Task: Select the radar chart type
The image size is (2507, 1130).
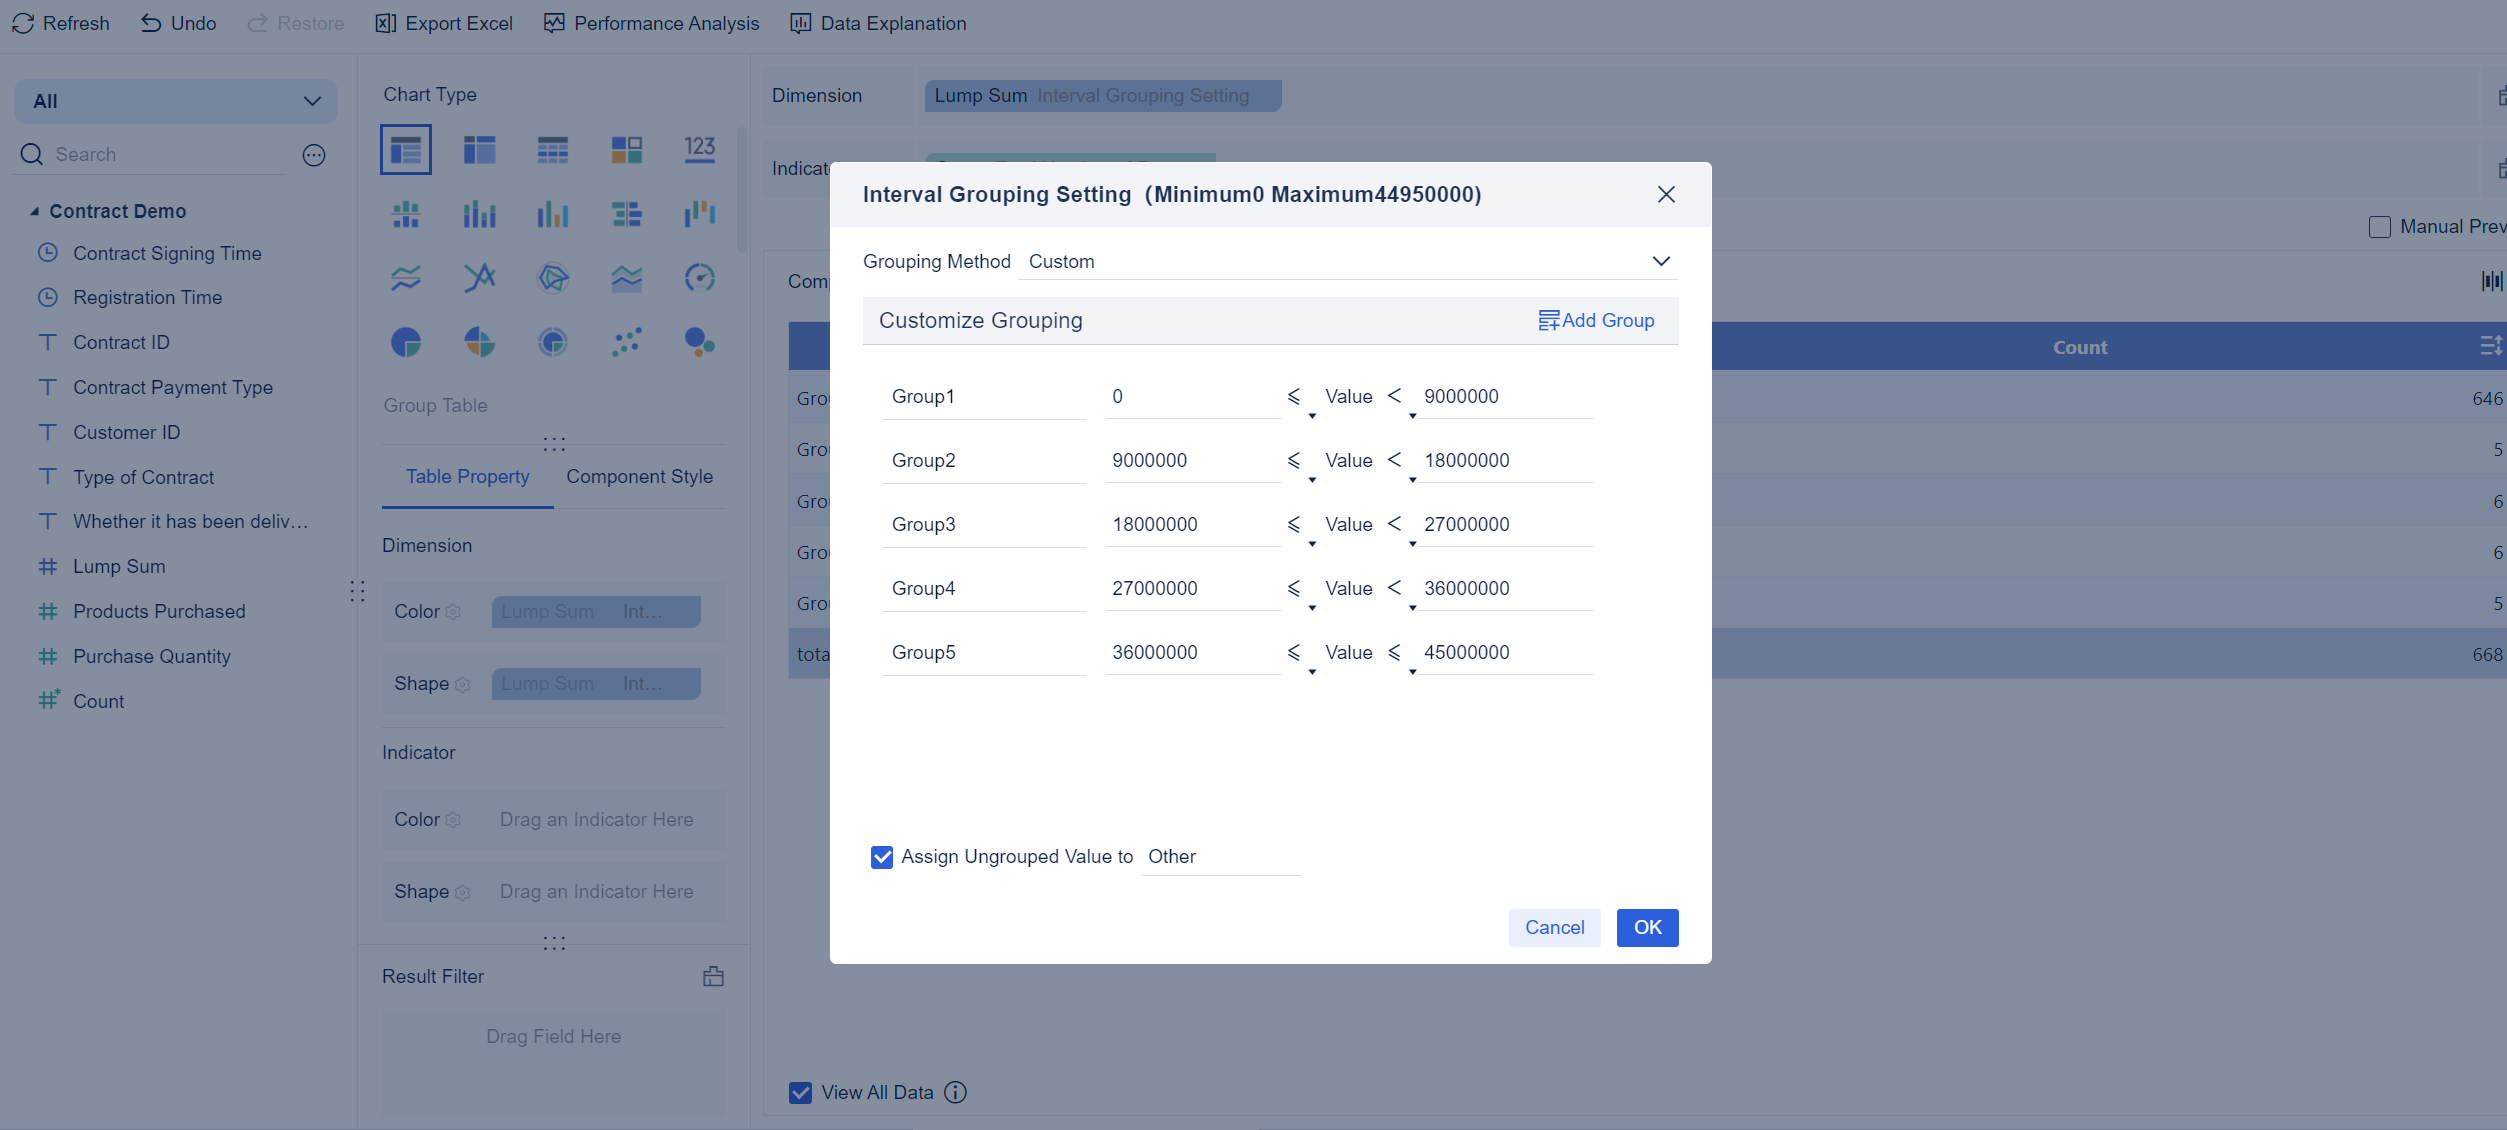Action: pyautogui.click(x=552, y=278)
